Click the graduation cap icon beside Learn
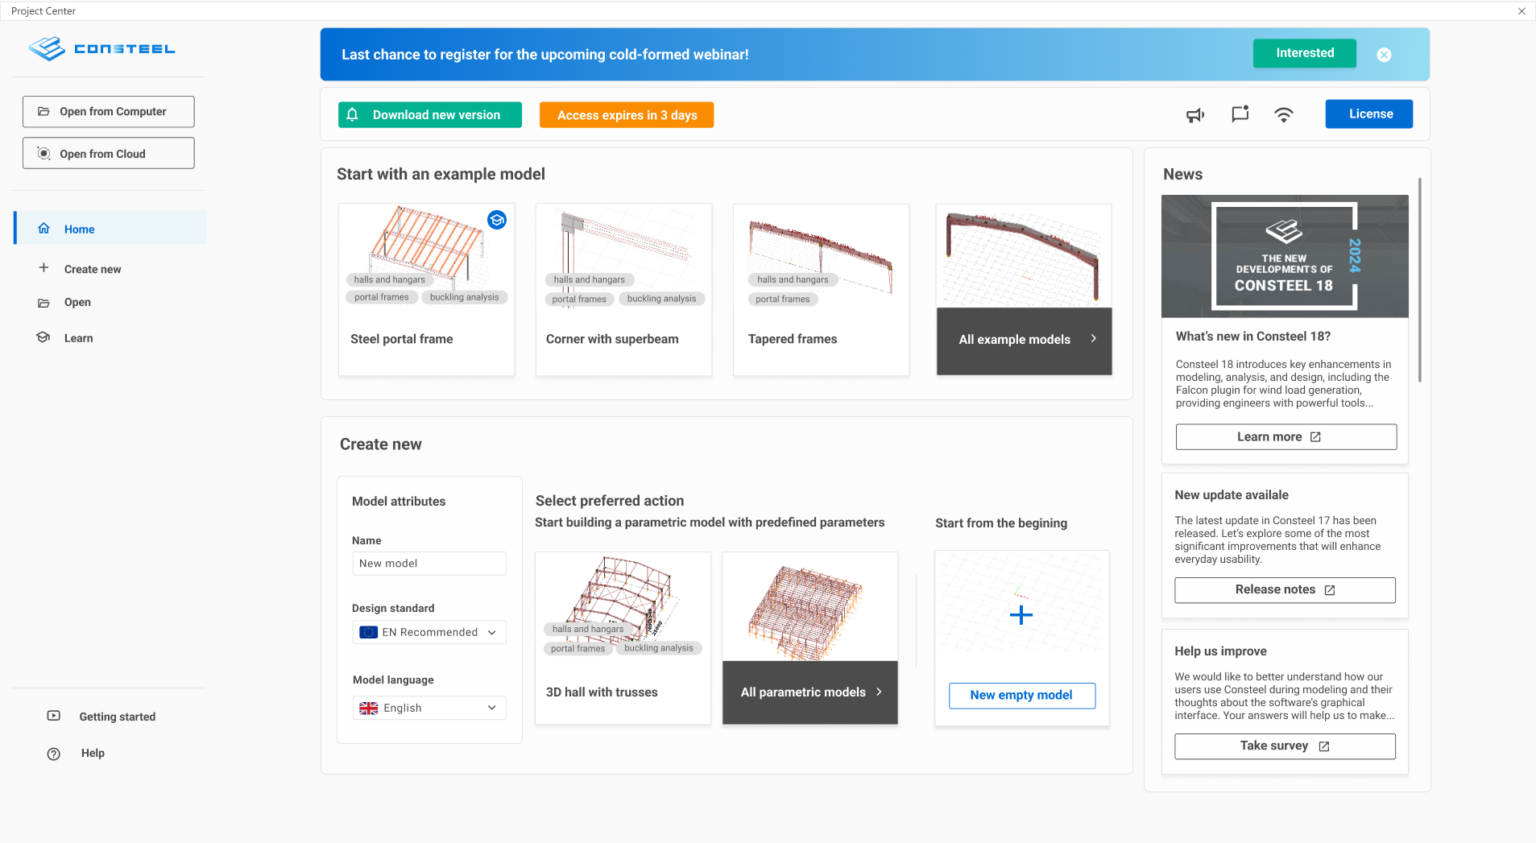Viewport: 1536px width, 843px height. point(43,337)
